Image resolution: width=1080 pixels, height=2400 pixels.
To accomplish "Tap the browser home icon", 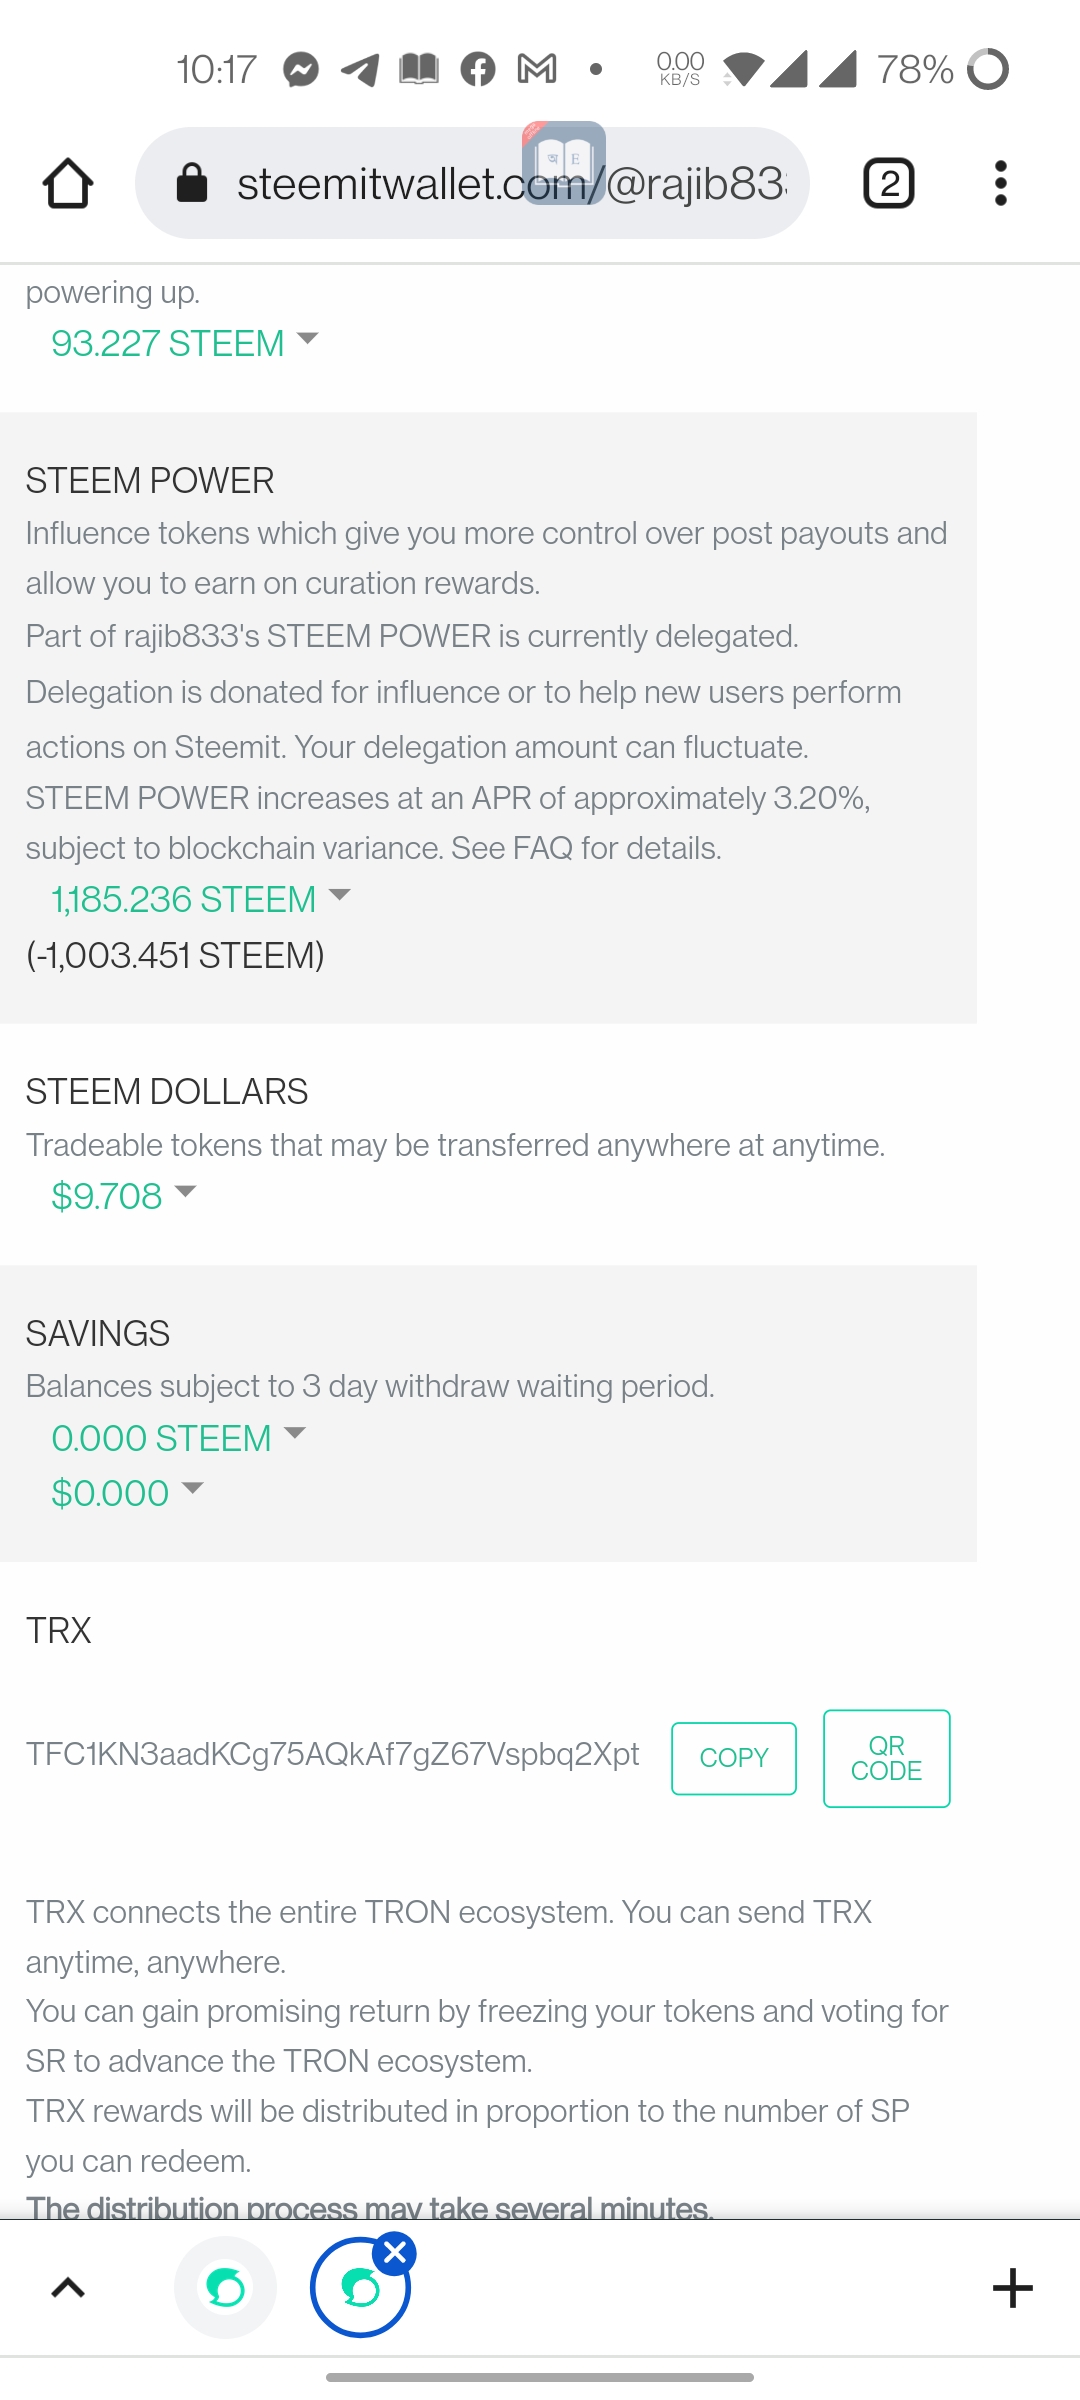I will click(68, 183).
